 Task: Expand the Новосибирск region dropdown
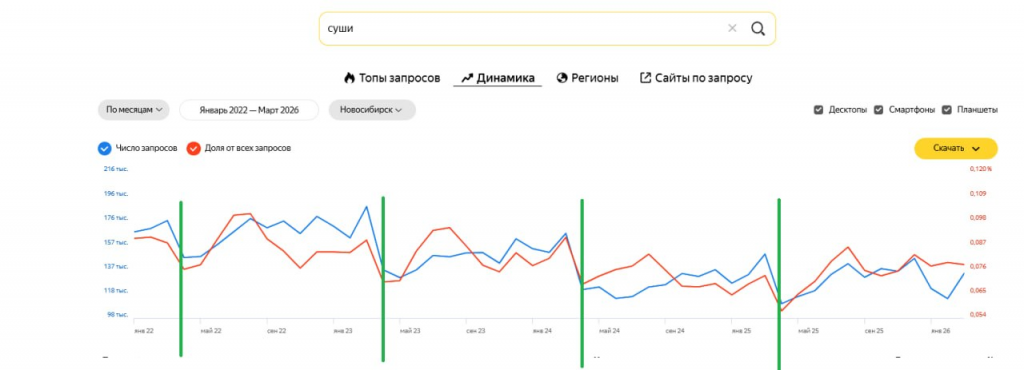tap(372, 110)
